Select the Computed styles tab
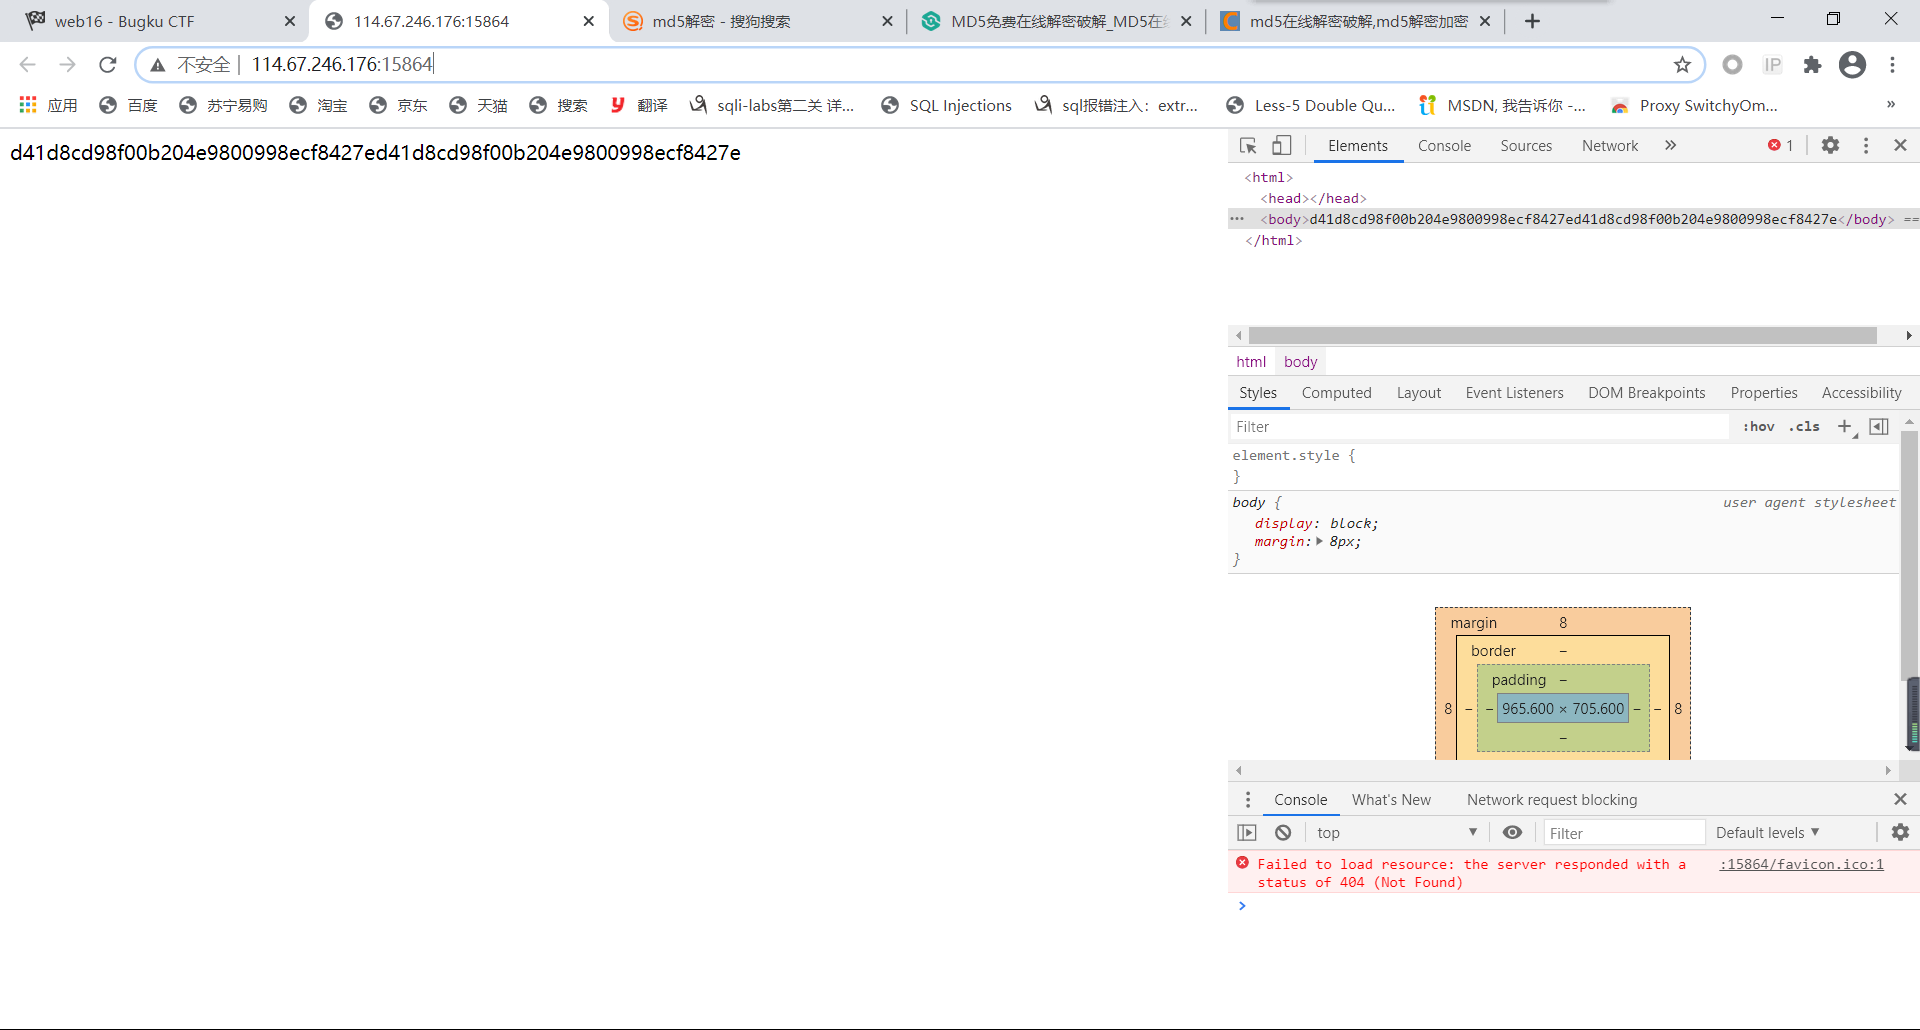 coord(1336,393)
